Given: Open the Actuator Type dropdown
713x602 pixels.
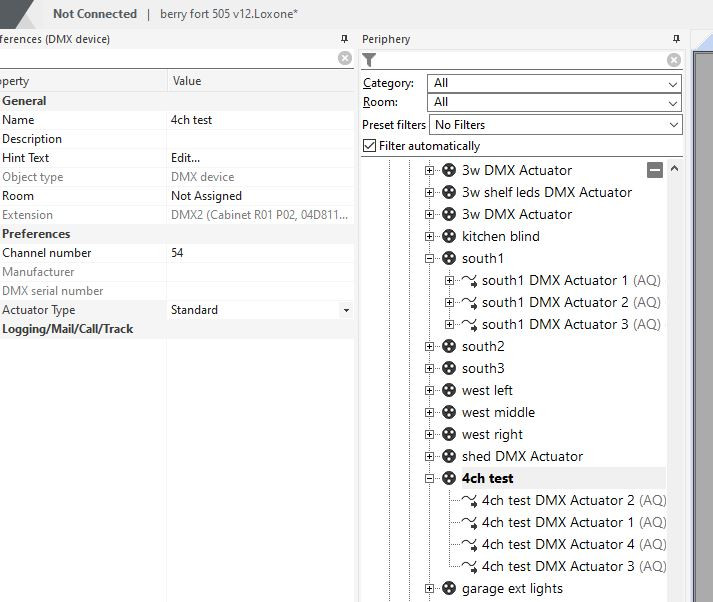Looking at the screenshot, I should tap(346, 310).
